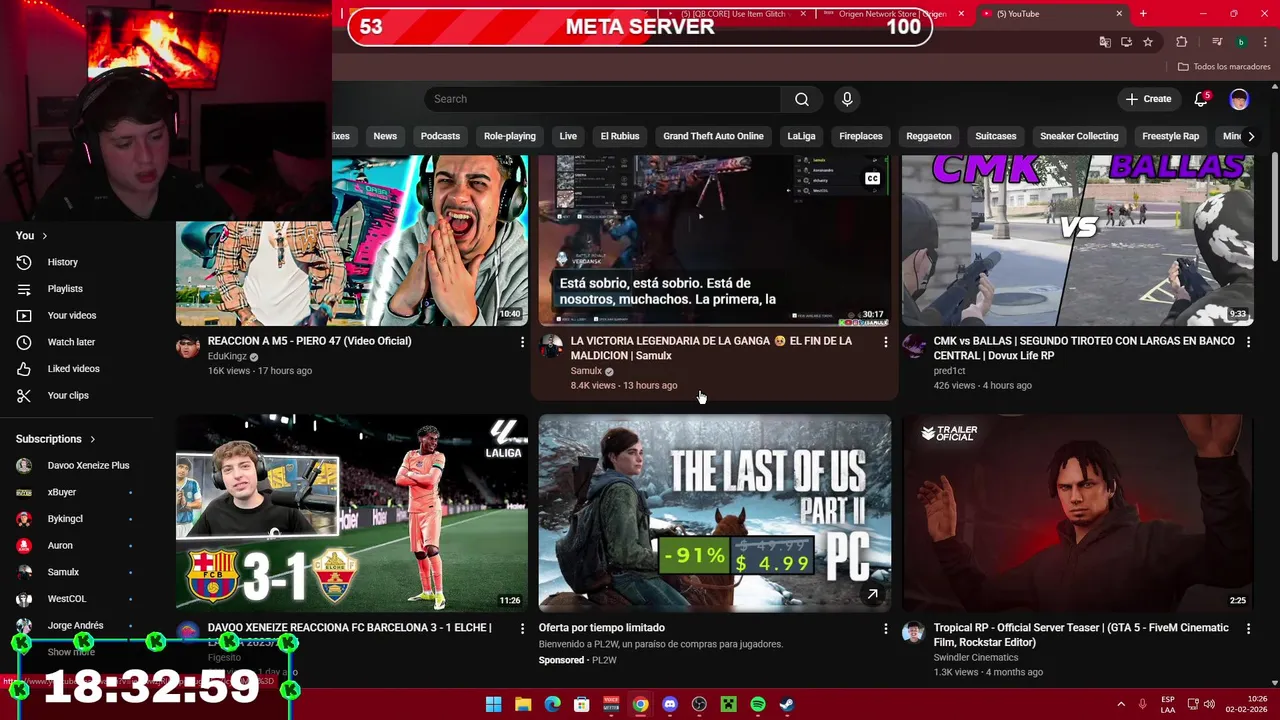The height and width of the screenshot is (720, 1280).
Task: Open EduKingz channel link
Action: (227, 356)
